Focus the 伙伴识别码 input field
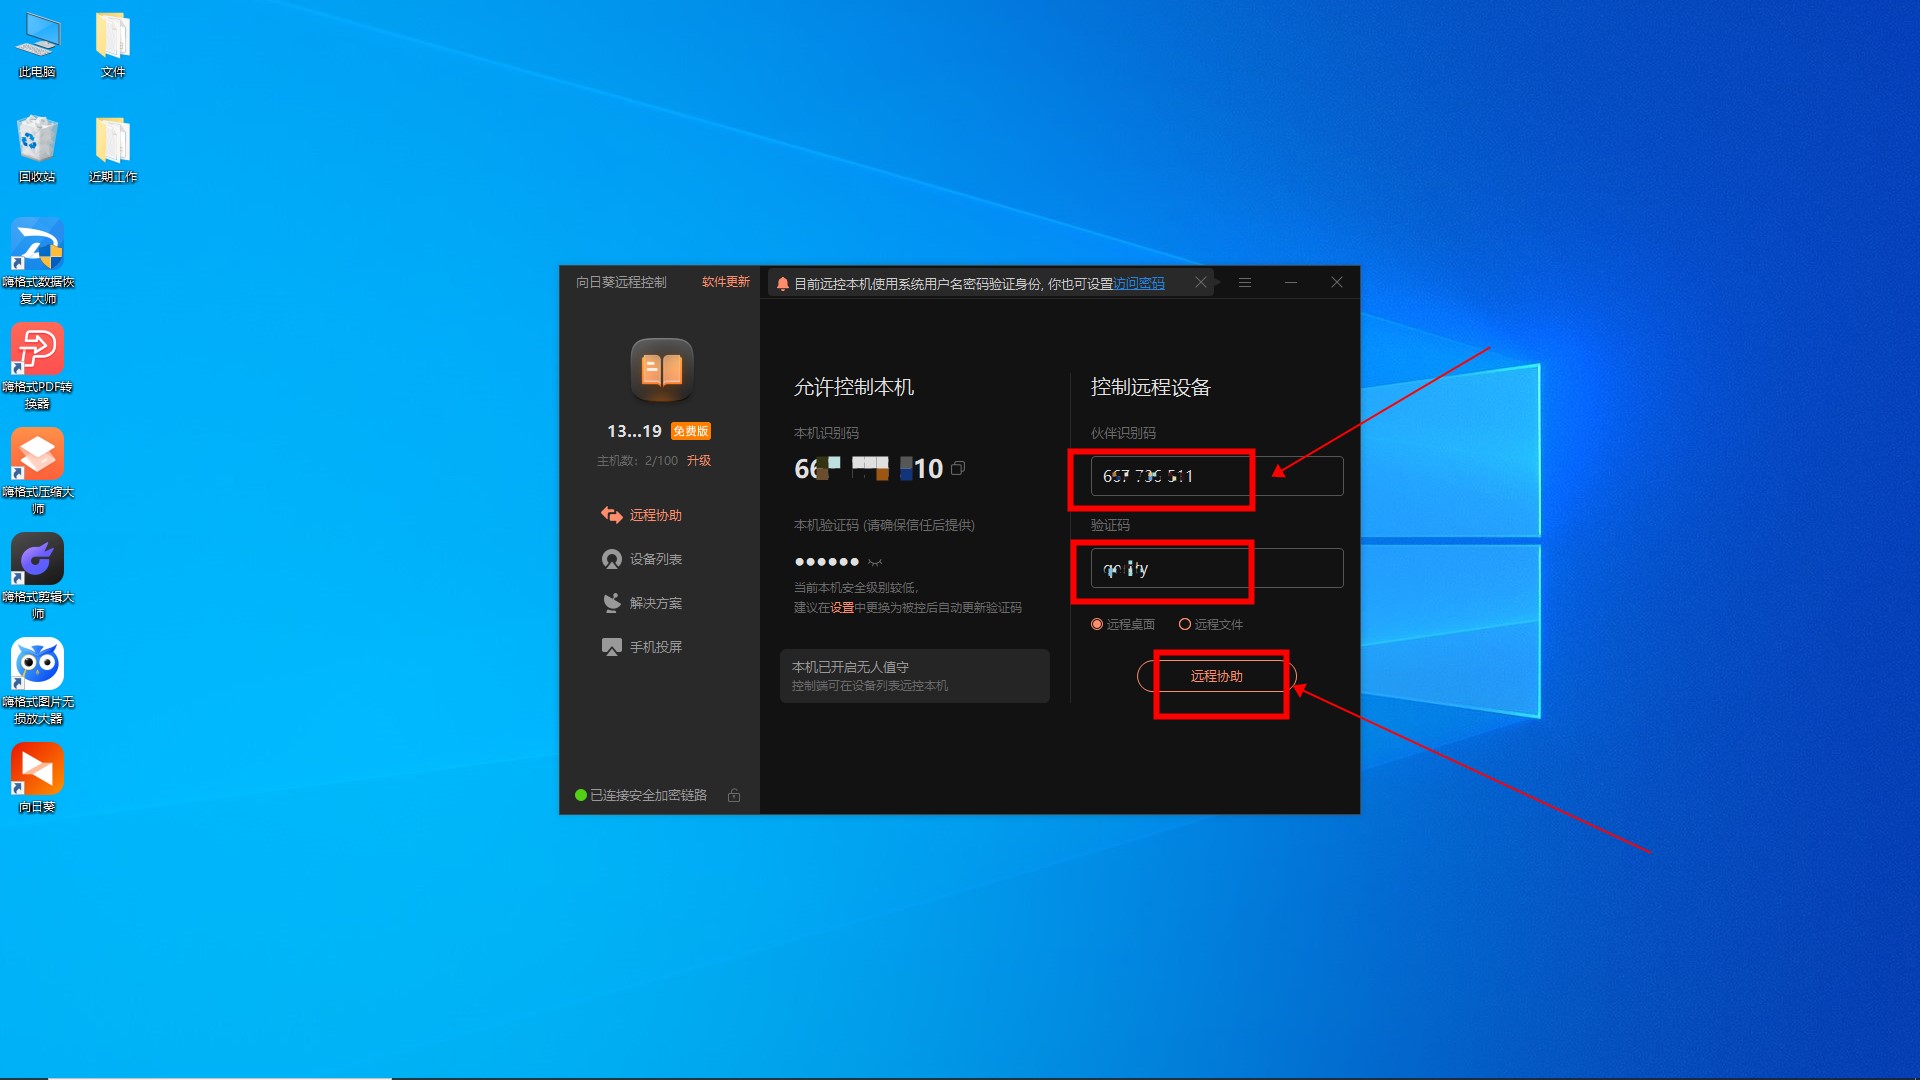Viewport: 1920px width, 1080px height. pos(1216,476)
